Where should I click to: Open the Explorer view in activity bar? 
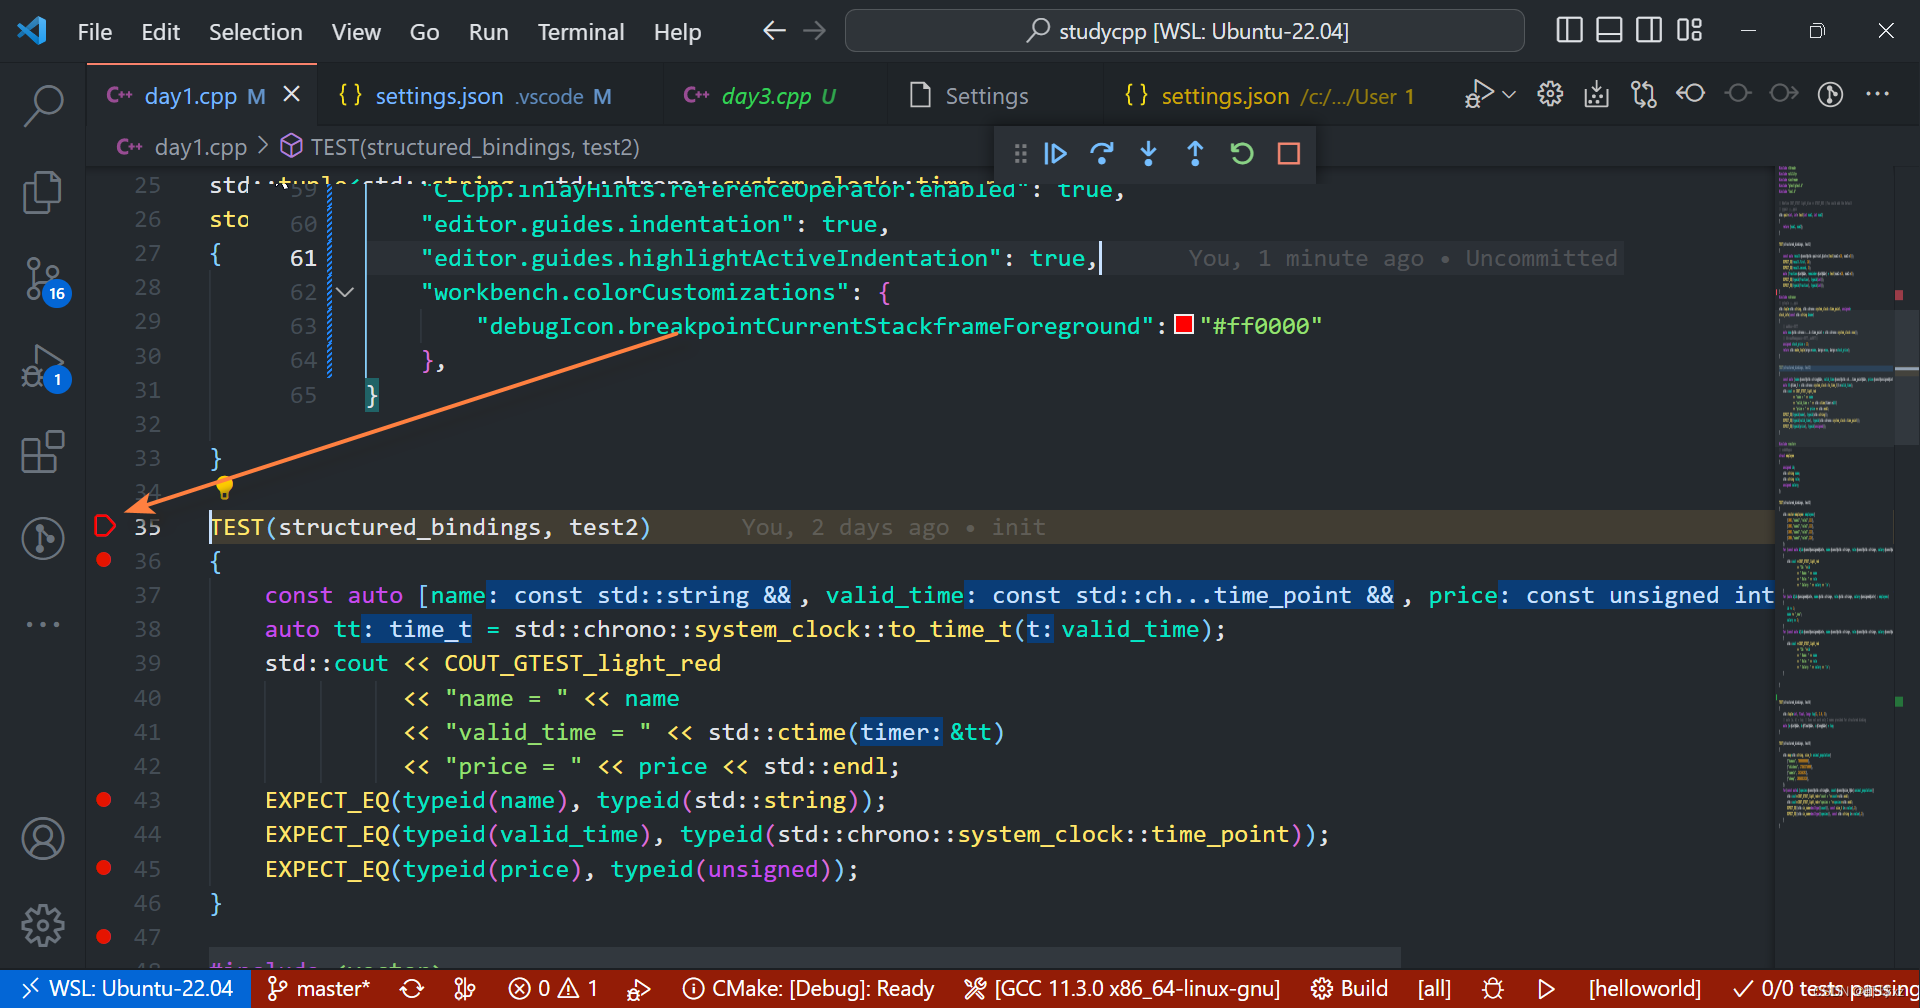click(43, 192)
